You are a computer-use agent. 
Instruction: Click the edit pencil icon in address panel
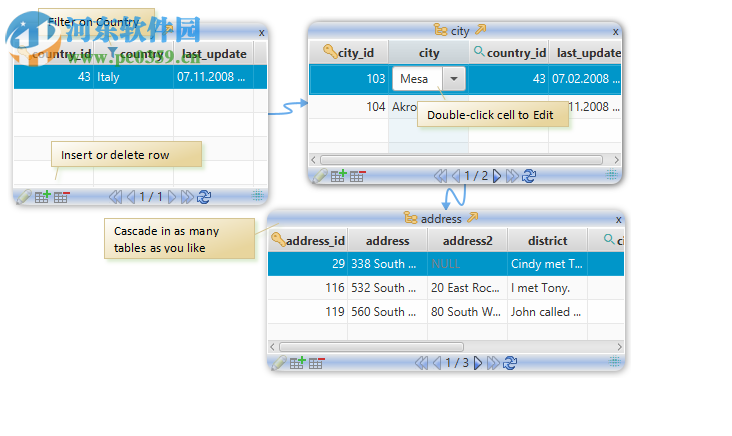click(x=279, y=363)
